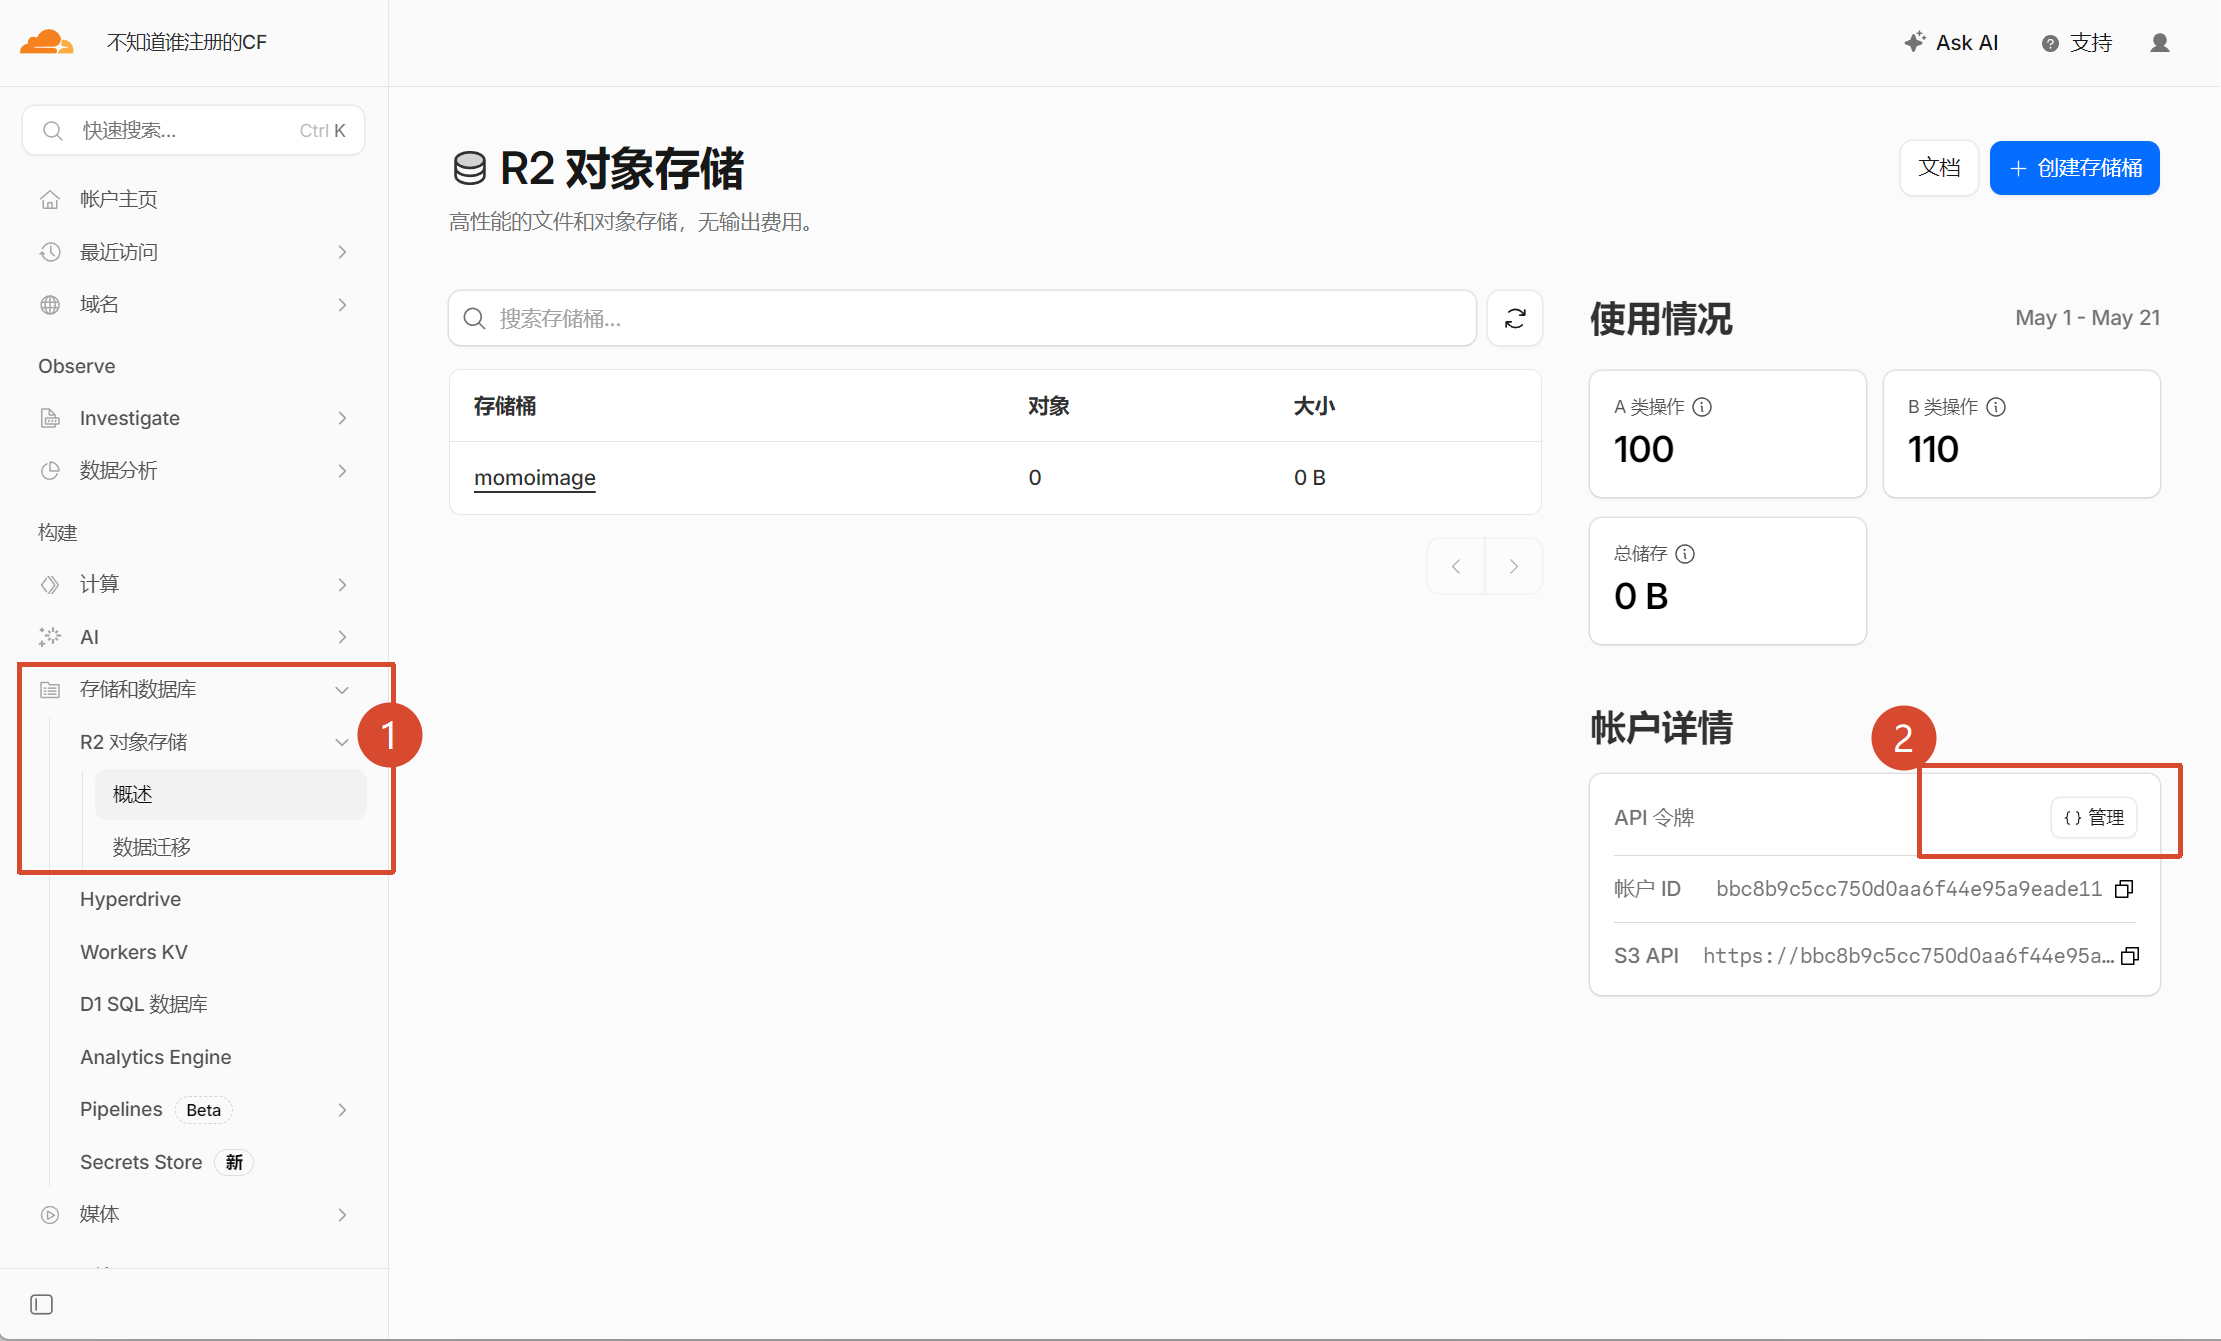The width and height of the screenshot is (2221, 1341).
Task: Open the 支持 help menu
Action: [x=2077, y=43]
